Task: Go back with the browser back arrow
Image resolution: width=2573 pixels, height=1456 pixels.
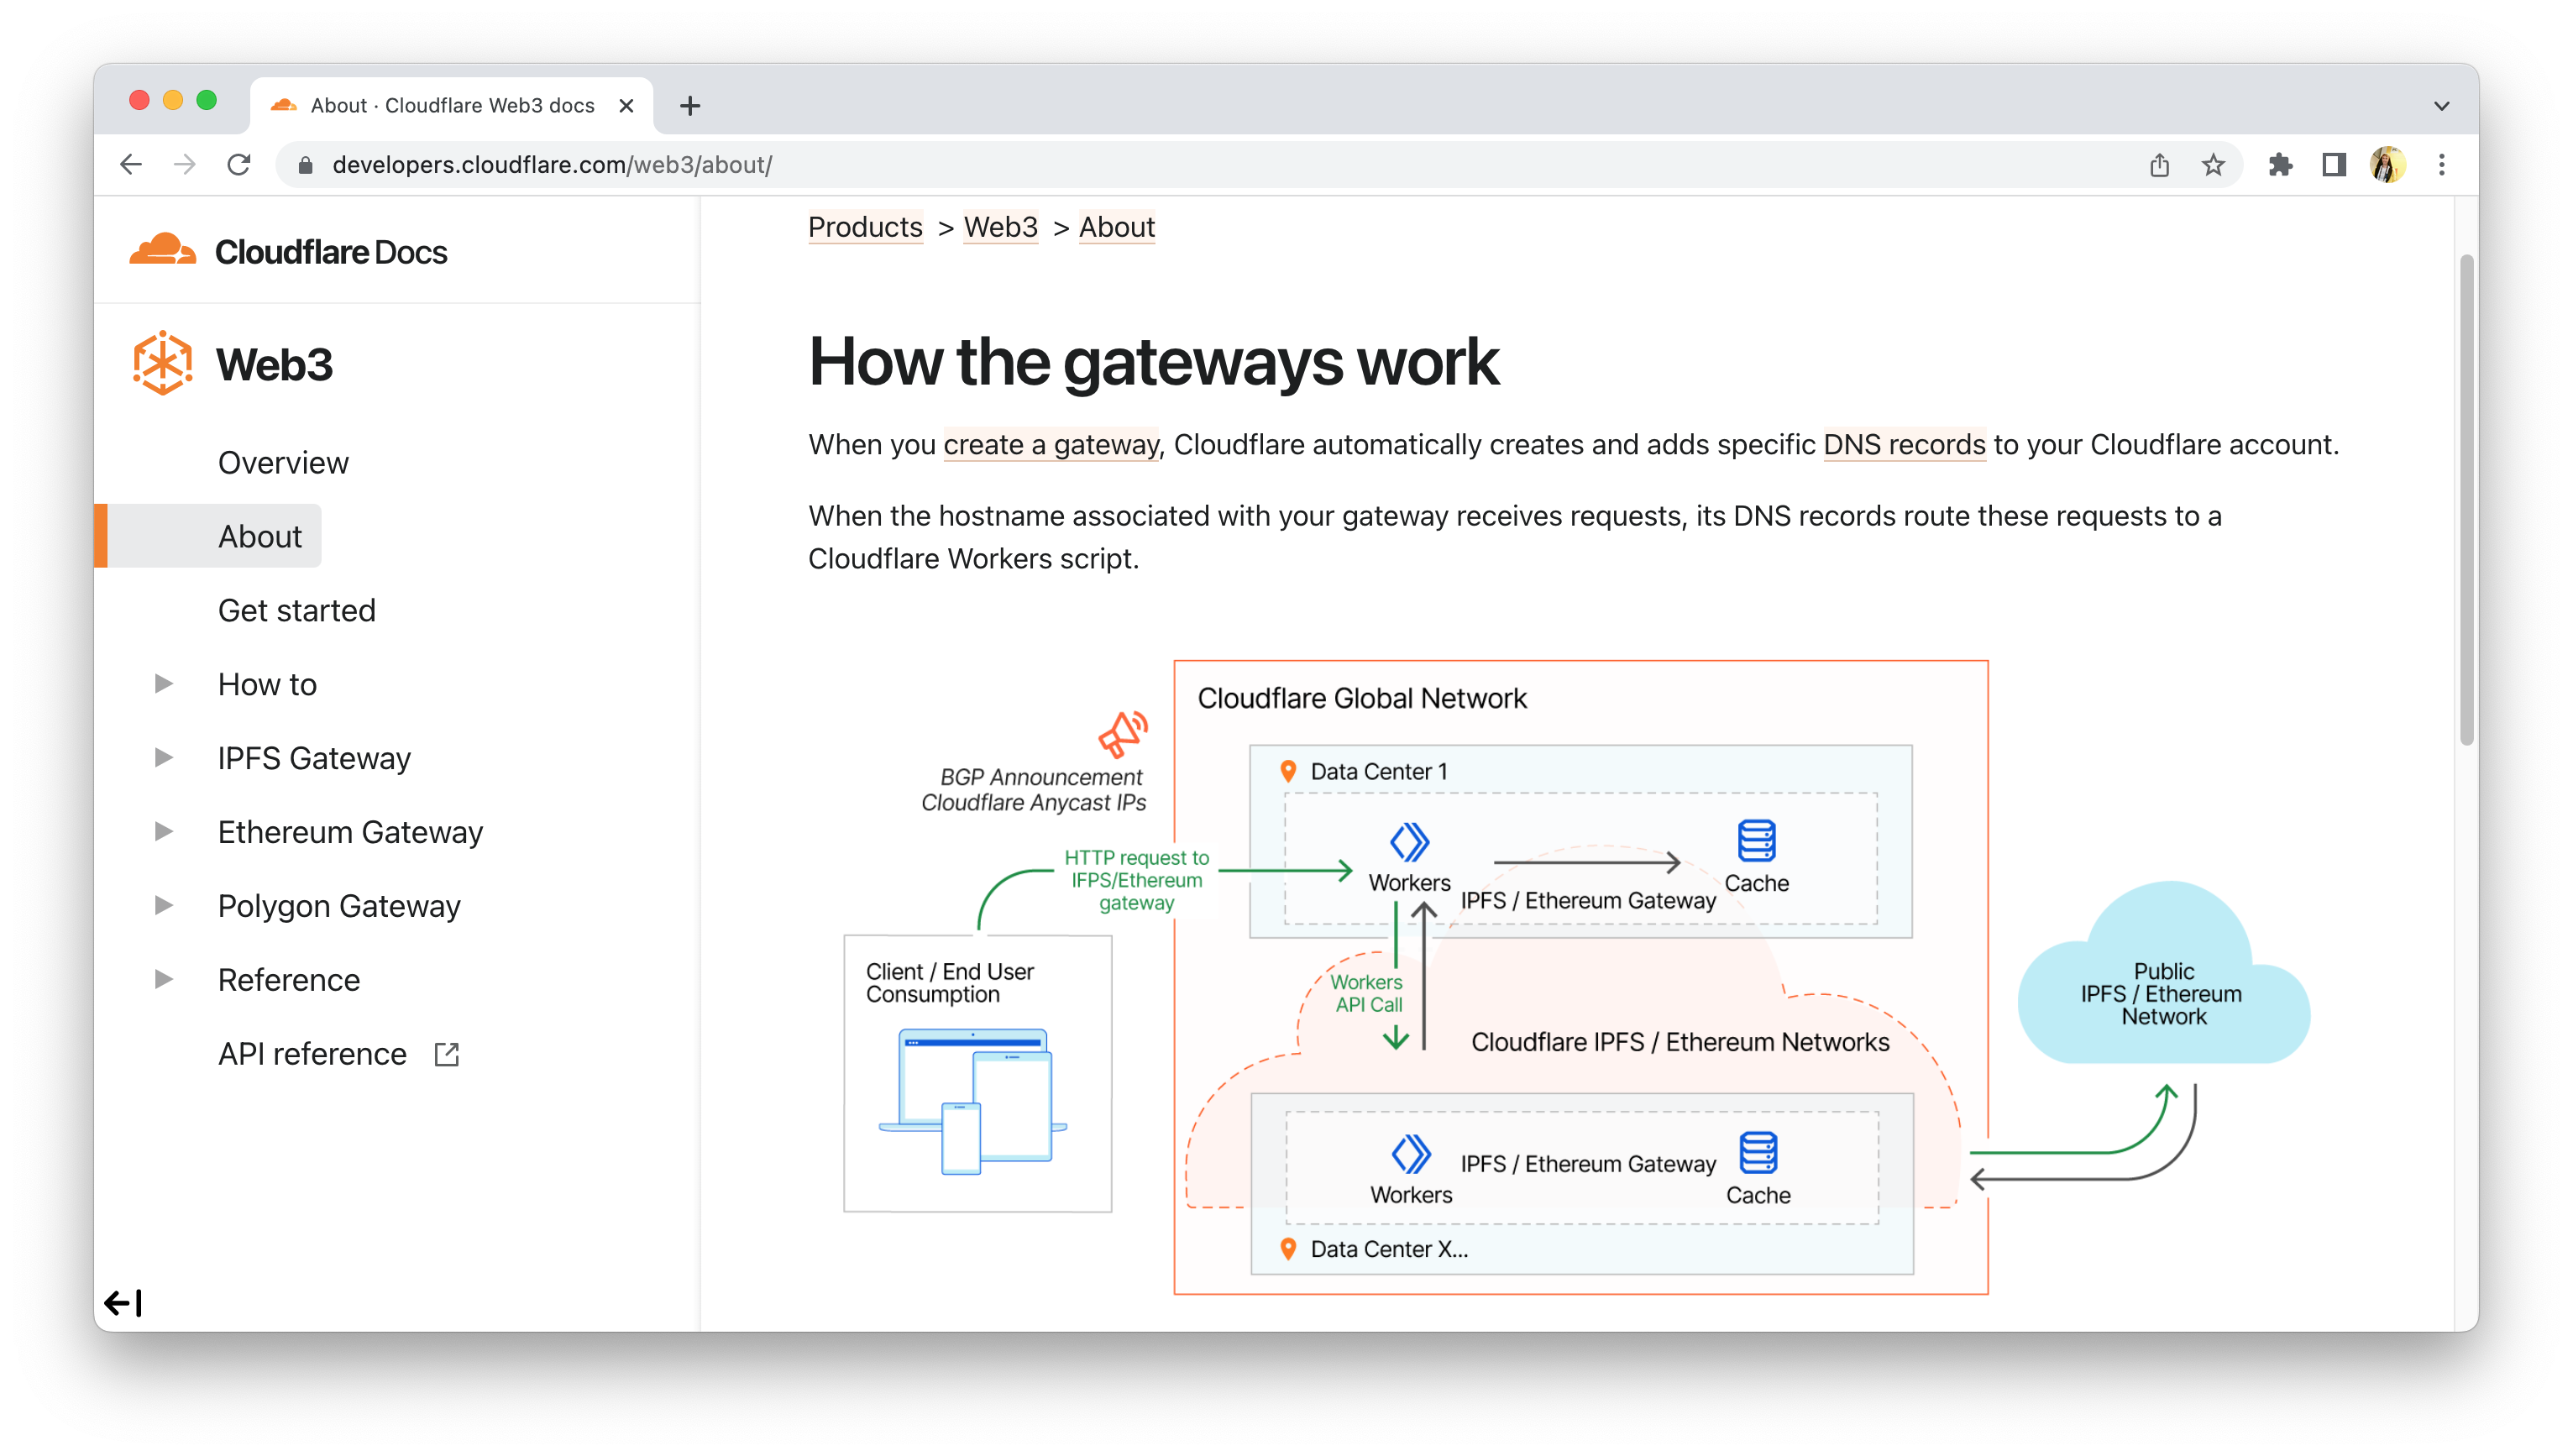Action: click(x=131, y=165)
